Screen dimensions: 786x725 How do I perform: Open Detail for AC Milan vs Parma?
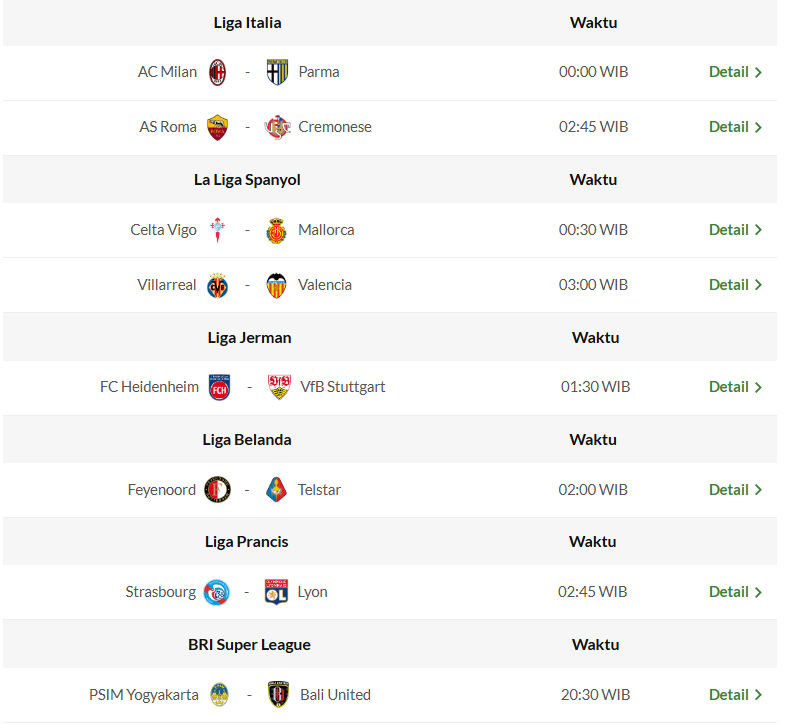pyautogui.click(x=729, y=72)
